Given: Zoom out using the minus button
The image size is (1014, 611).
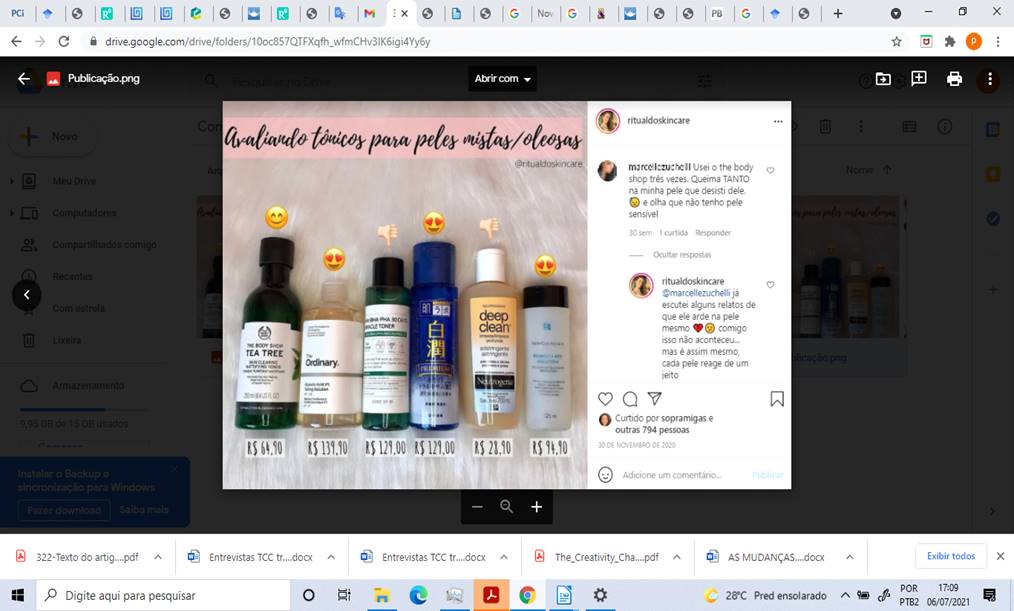Looking at the screenshot, I should pos(477,507).
